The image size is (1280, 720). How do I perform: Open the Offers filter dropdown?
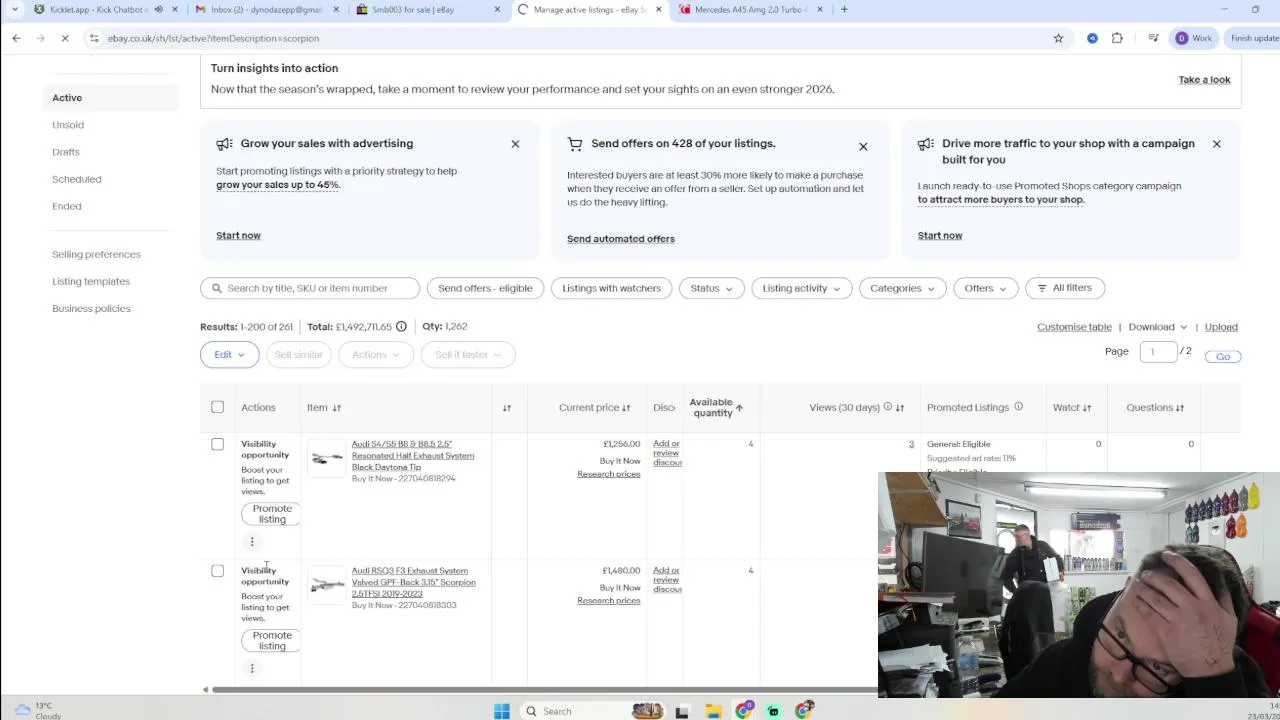(x=985, y=288)
